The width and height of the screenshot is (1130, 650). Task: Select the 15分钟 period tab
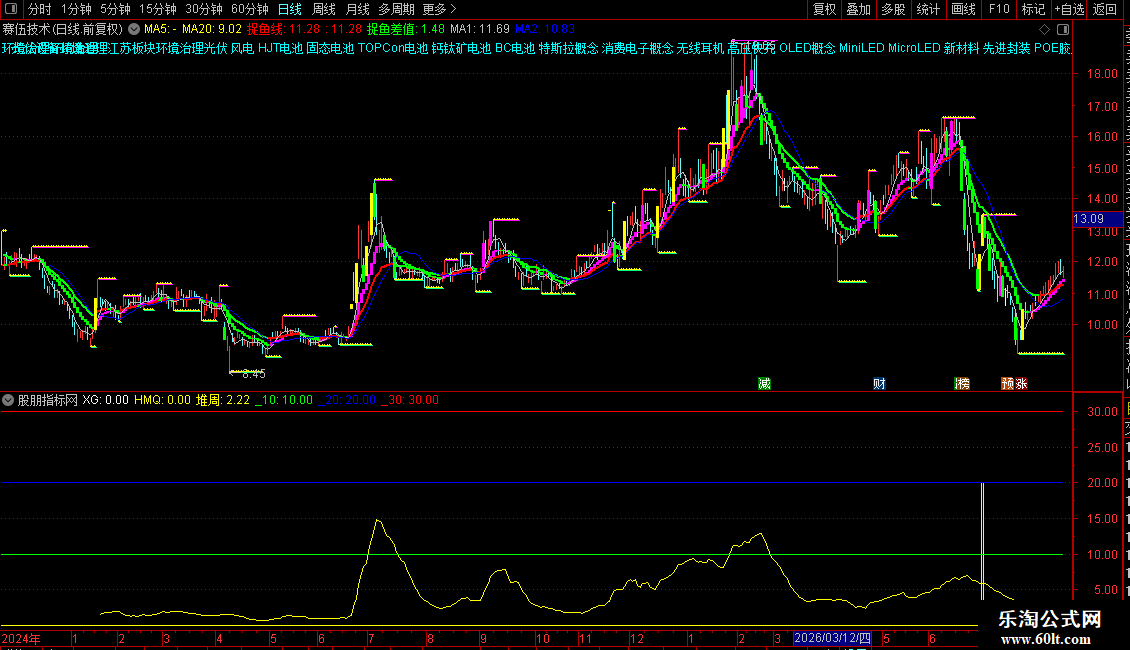click(x=157, y=9)
